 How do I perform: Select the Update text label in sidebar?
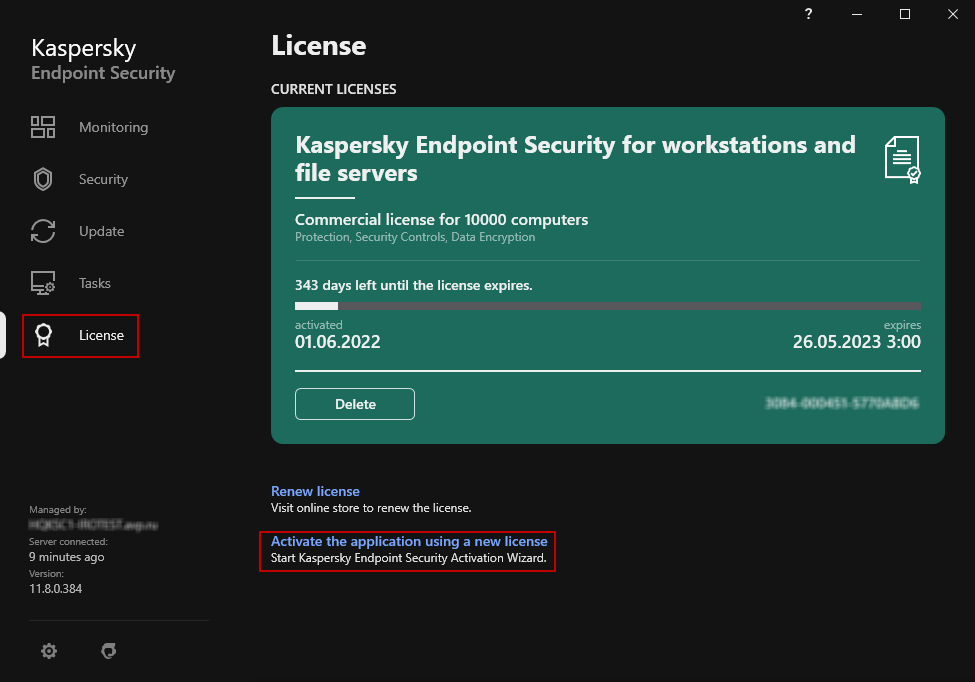[x=102, y=231]
